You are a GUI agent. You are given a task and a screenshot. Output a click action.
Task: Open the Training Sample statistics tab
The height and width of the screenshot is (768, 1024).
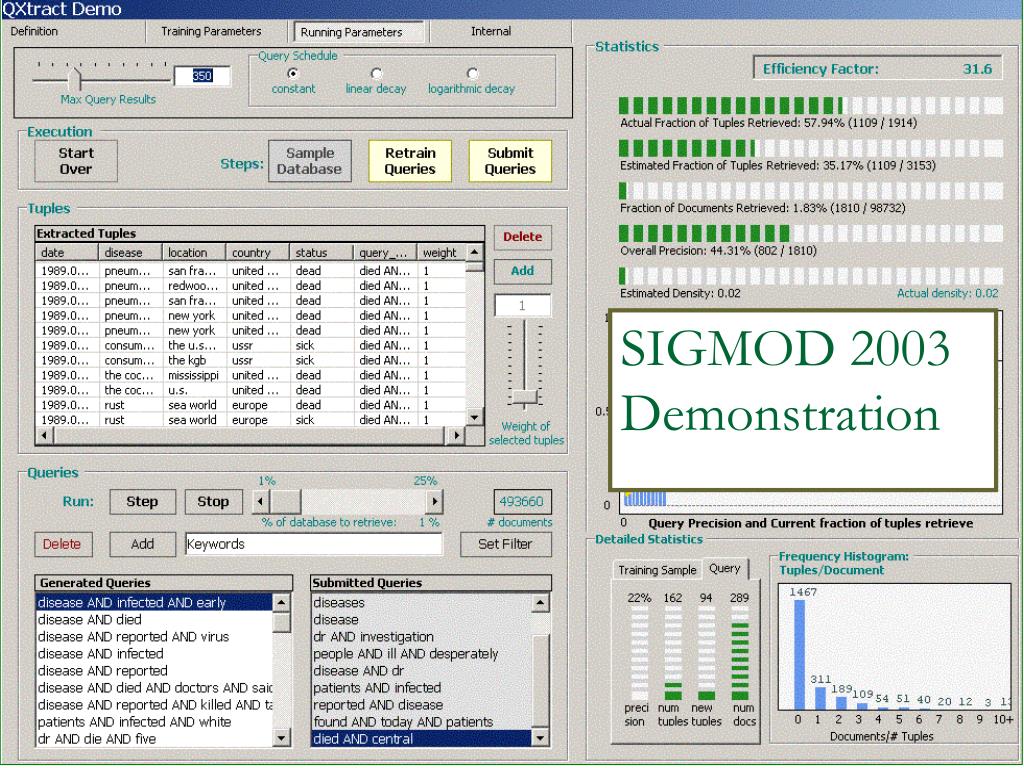pos(657,569)
